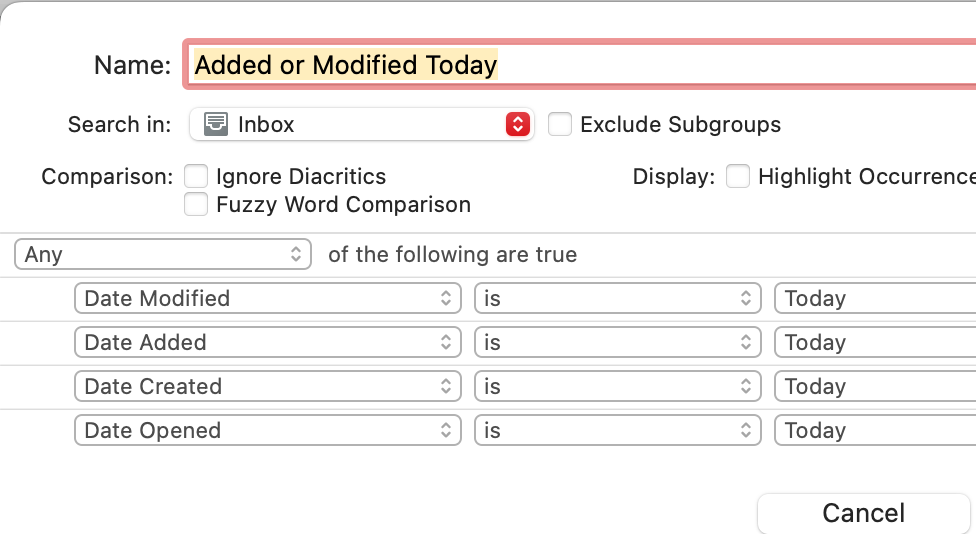Screen dimensions: 976x534
Task: Change the Date Created 'is' operator
Action: (617, 386)
